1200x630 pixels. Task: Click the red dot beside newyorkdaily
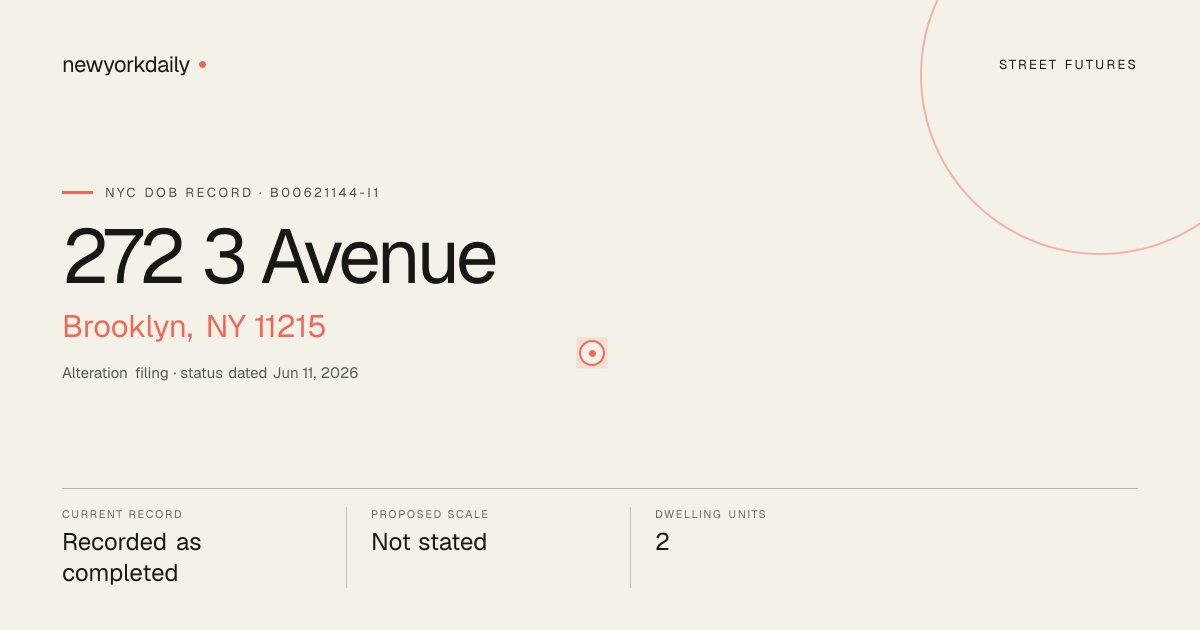tap(202, 64)
